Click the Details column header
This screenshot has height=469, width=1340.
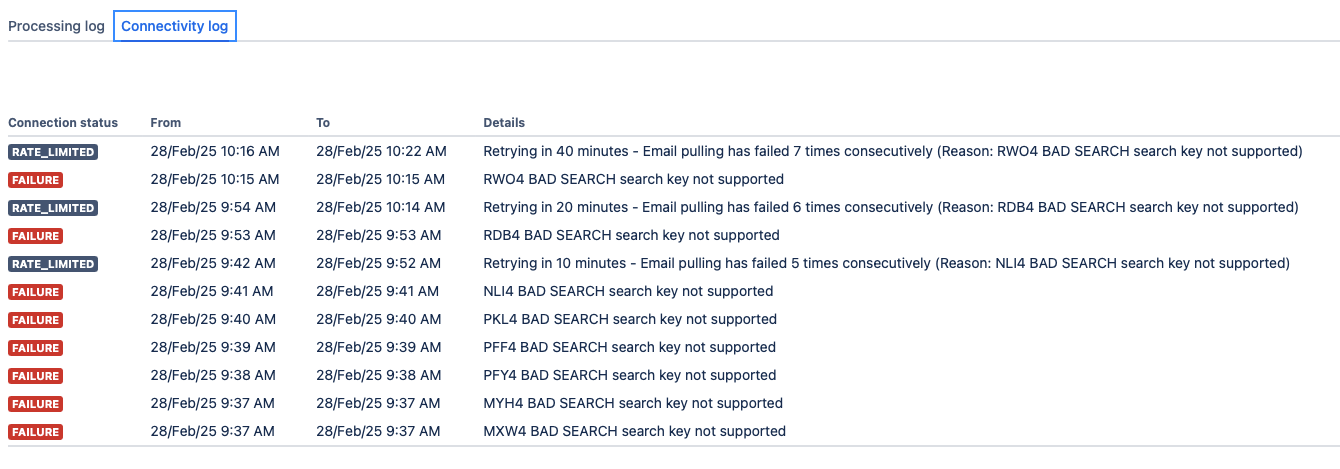504,122
